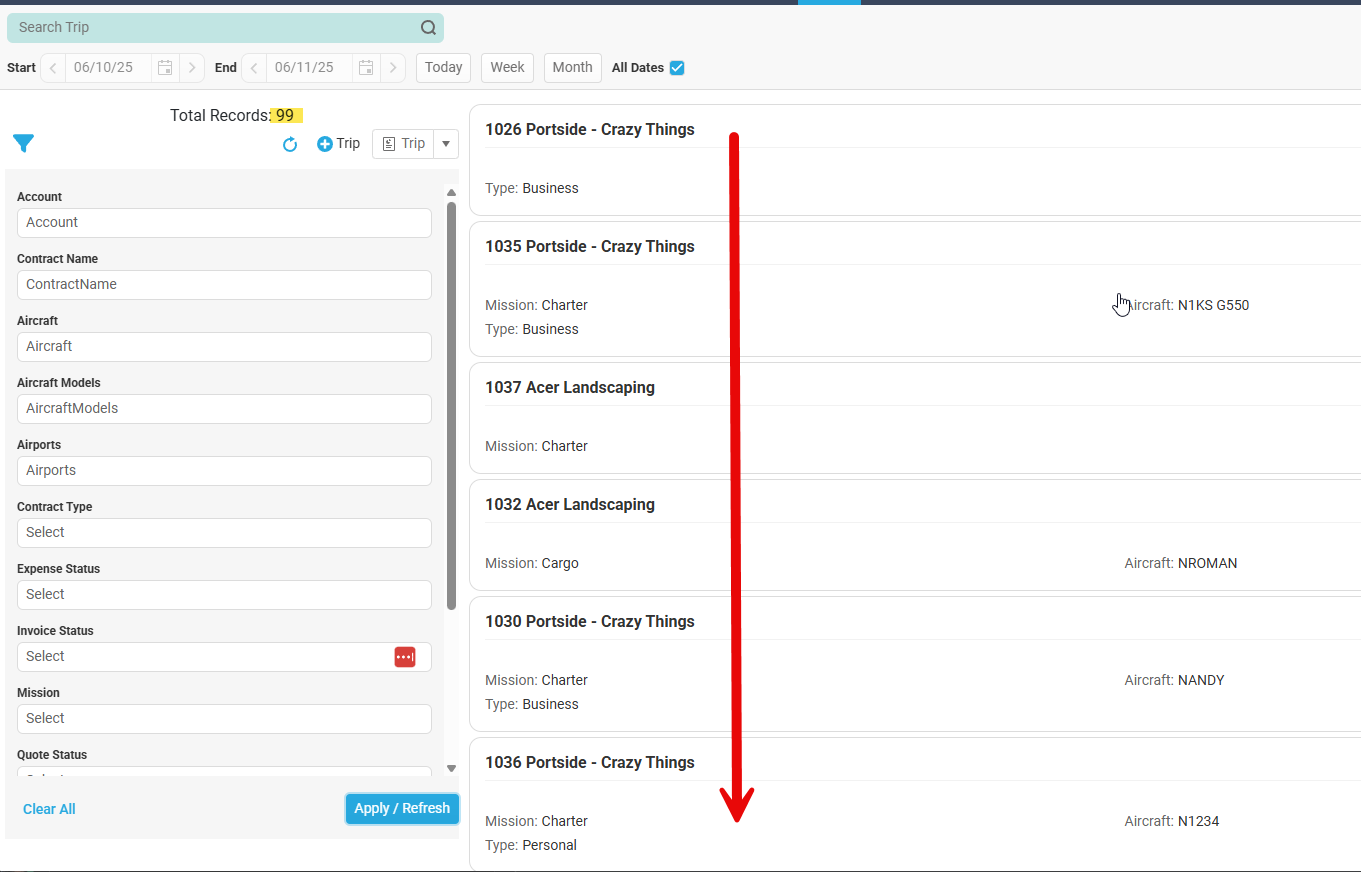
Task: Click the circular refresh icon
Action: [x=290, y=145]
